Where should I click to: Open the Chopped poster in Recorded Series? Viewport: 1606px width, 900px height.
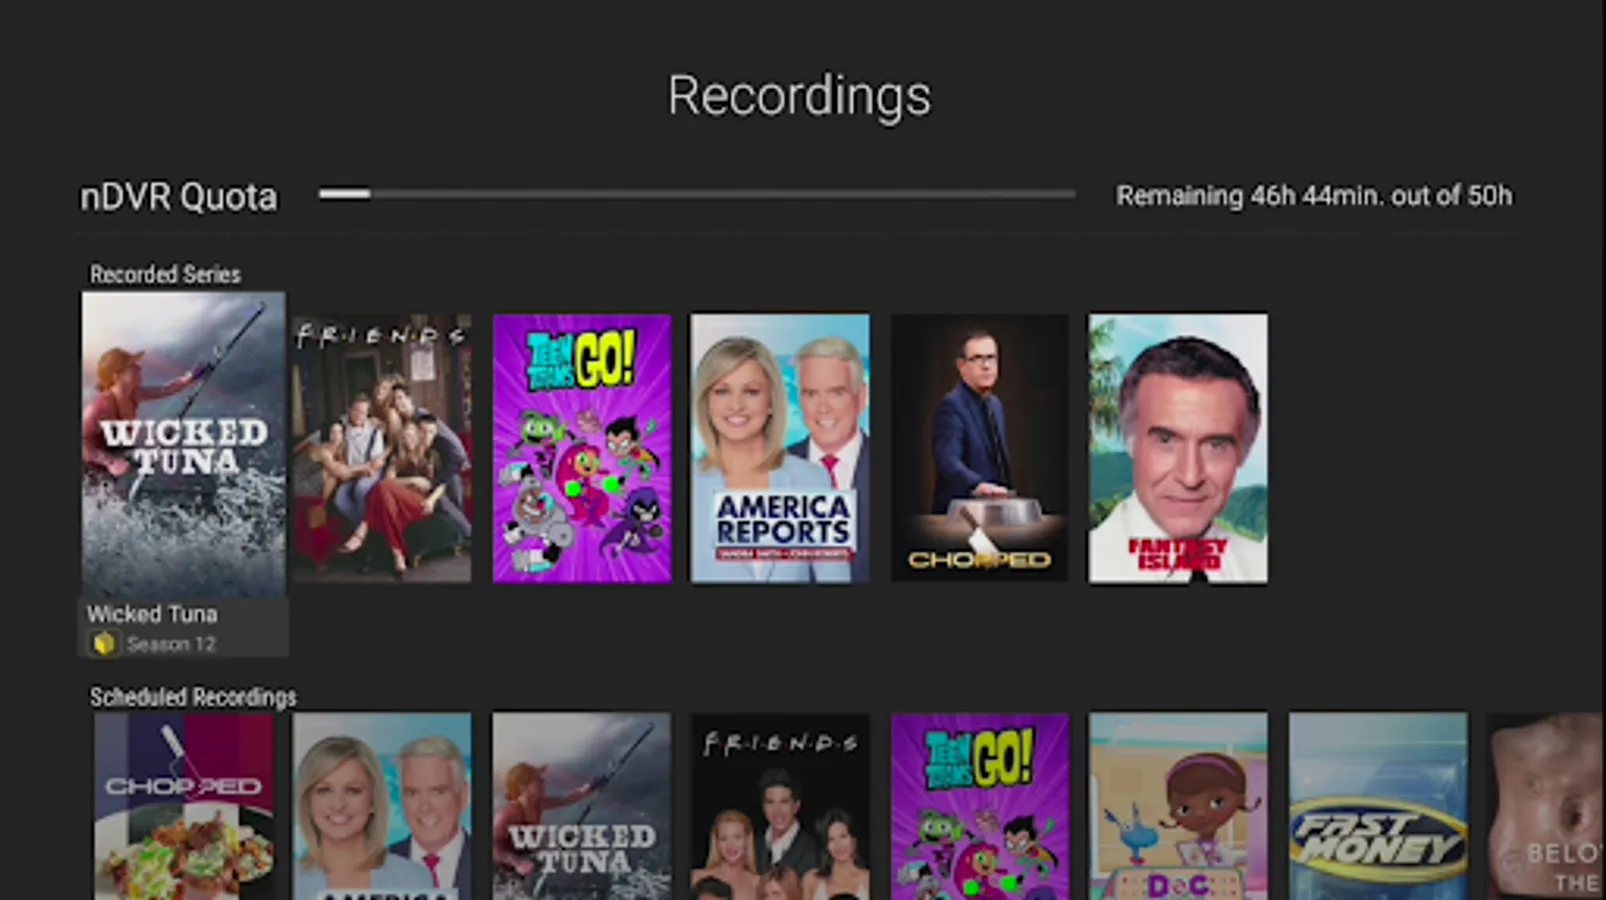pos(979,448)
